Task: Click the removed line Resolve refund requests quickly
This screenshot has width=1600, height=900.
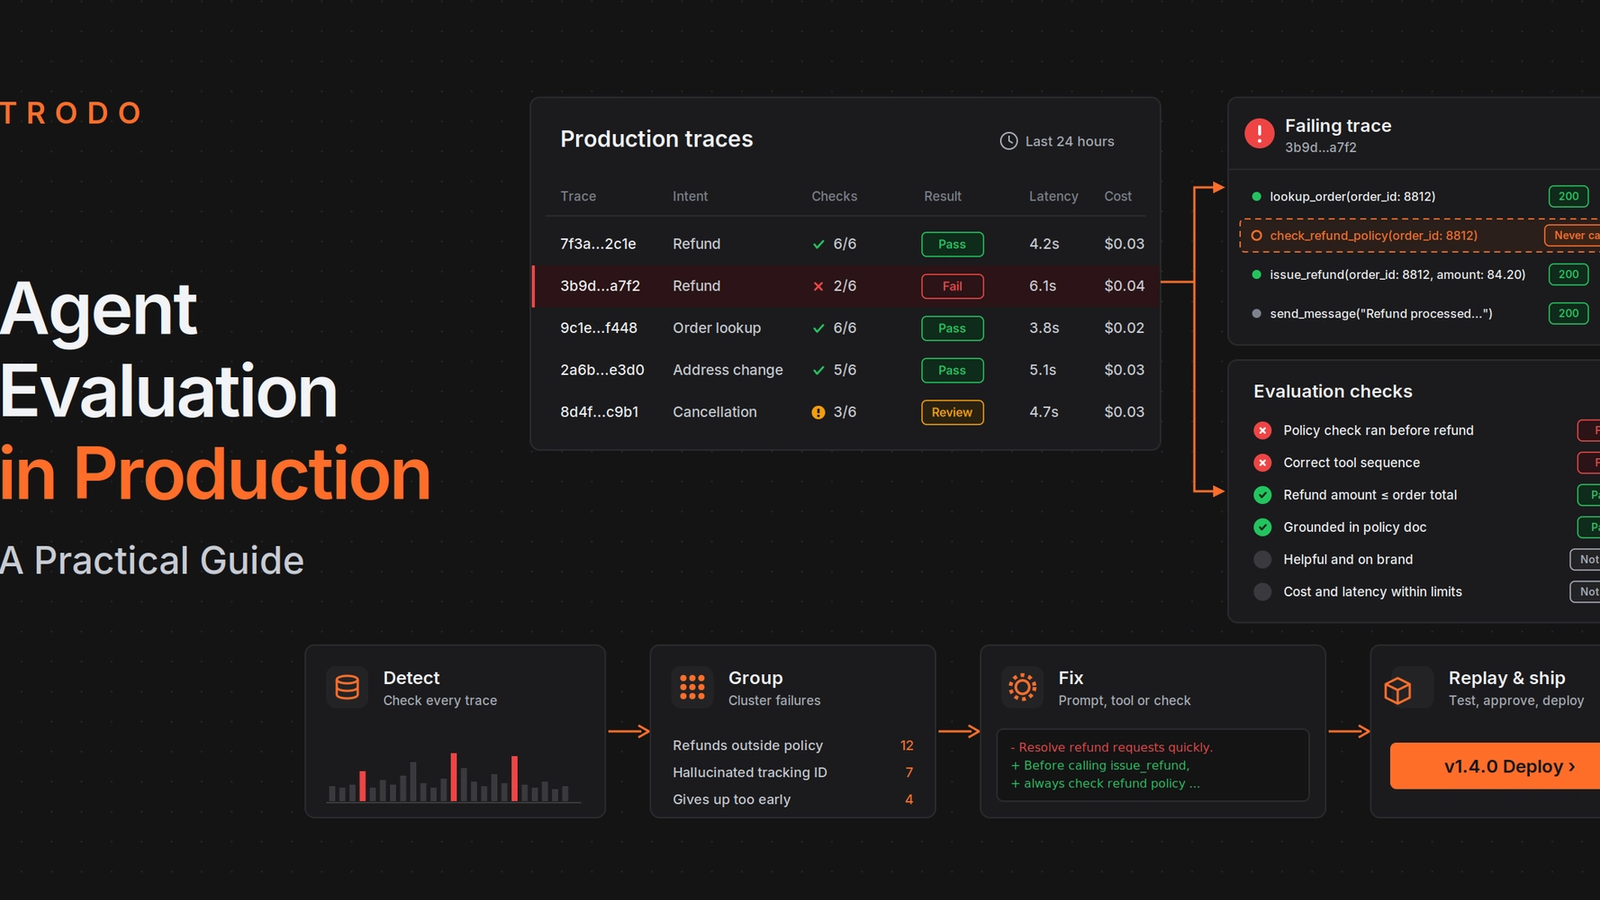Action: pyautogui.click(x=1111, y=747)
